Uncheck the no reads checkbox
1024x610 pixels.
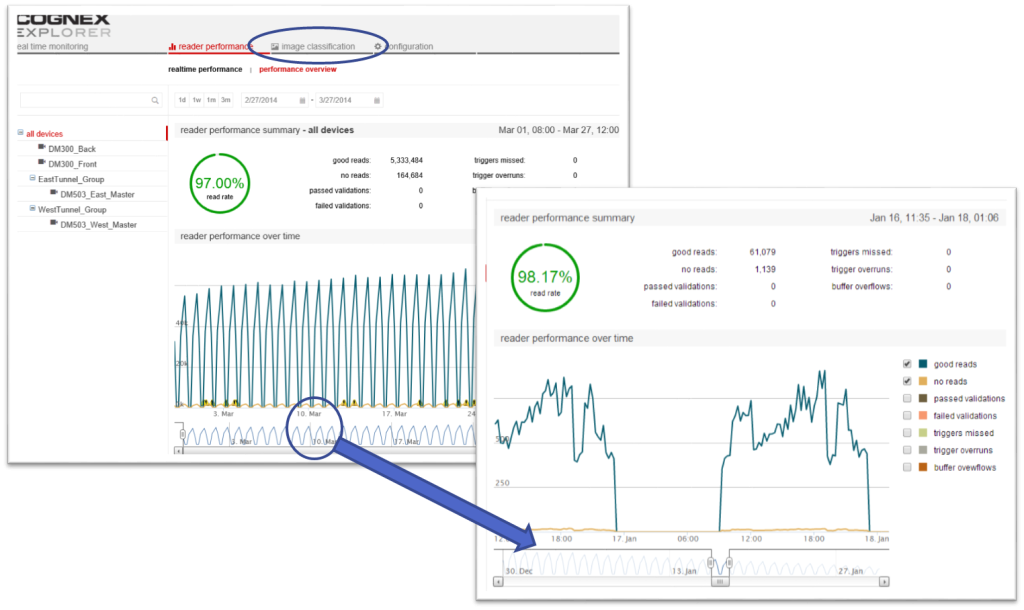pyautogui.click(x=907, y=381)
